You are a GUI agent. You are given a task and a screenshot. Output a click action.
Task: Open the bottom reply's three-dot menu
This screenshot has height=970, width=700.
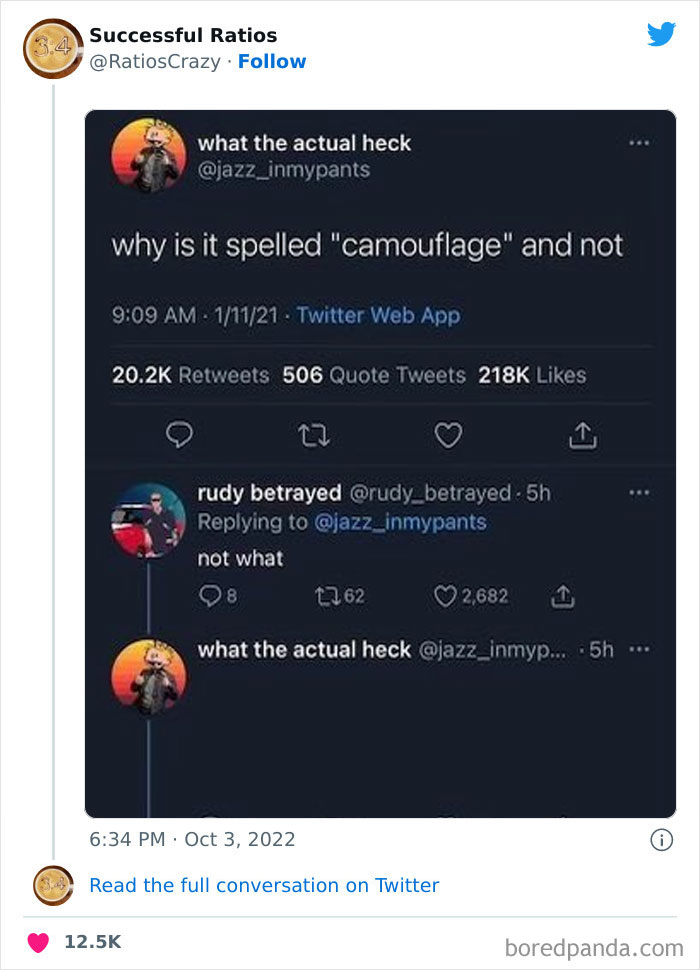pyautogui.click(x=639, y=650)
